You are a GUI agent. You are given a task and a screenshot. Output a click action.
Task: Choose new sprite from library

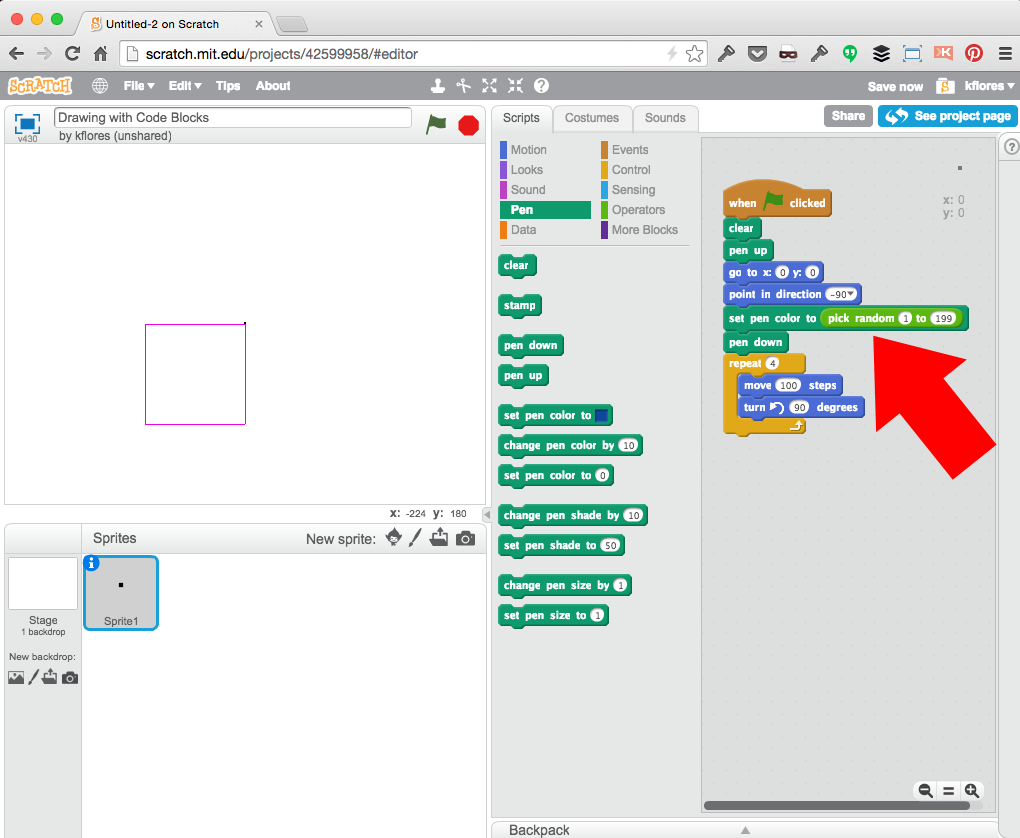coord(394,538)
